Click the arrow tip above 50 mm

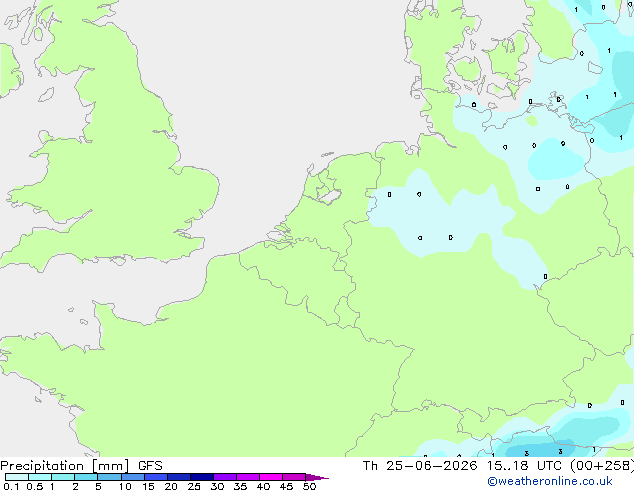(x=317, y=477)
